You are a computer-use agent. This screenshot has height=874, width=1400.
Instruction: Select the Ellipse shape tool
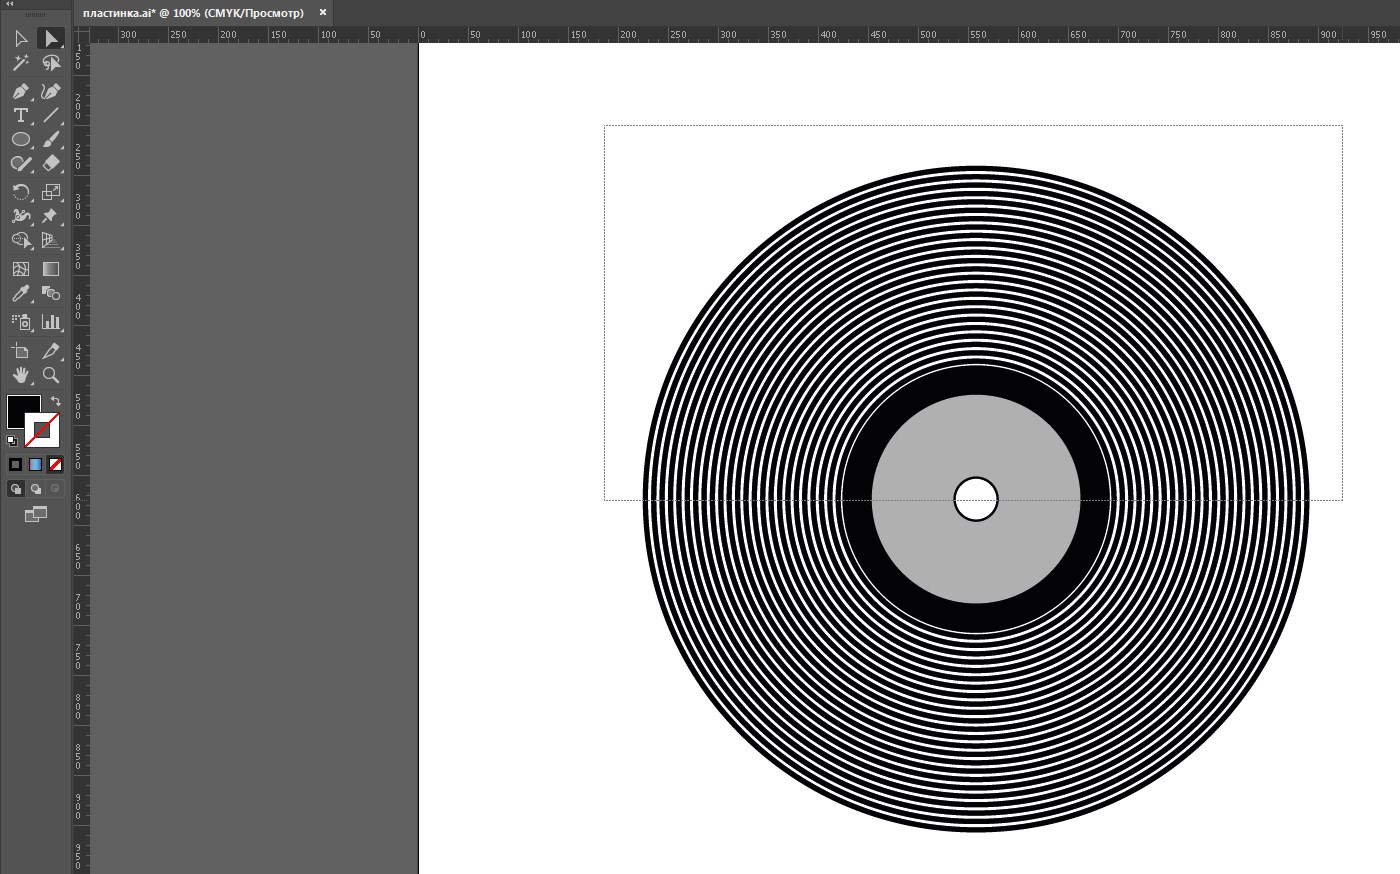20,139
